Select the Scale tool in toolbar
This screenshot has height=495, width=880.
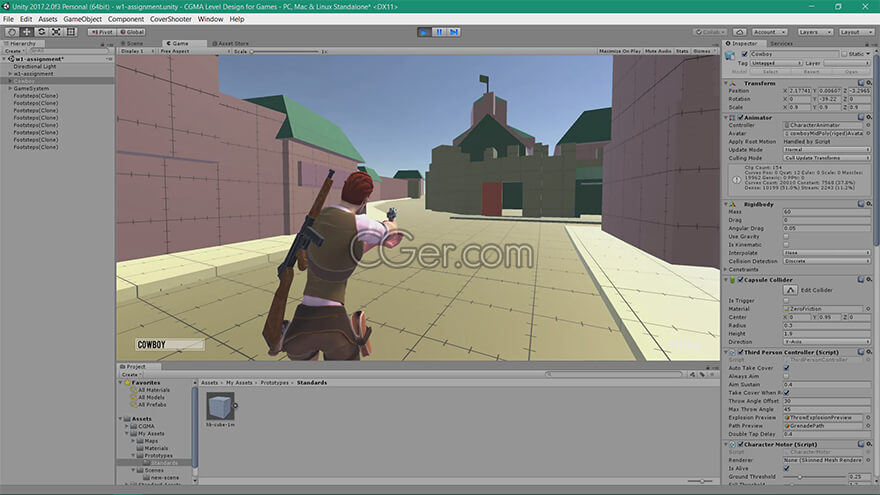point(56,32)
